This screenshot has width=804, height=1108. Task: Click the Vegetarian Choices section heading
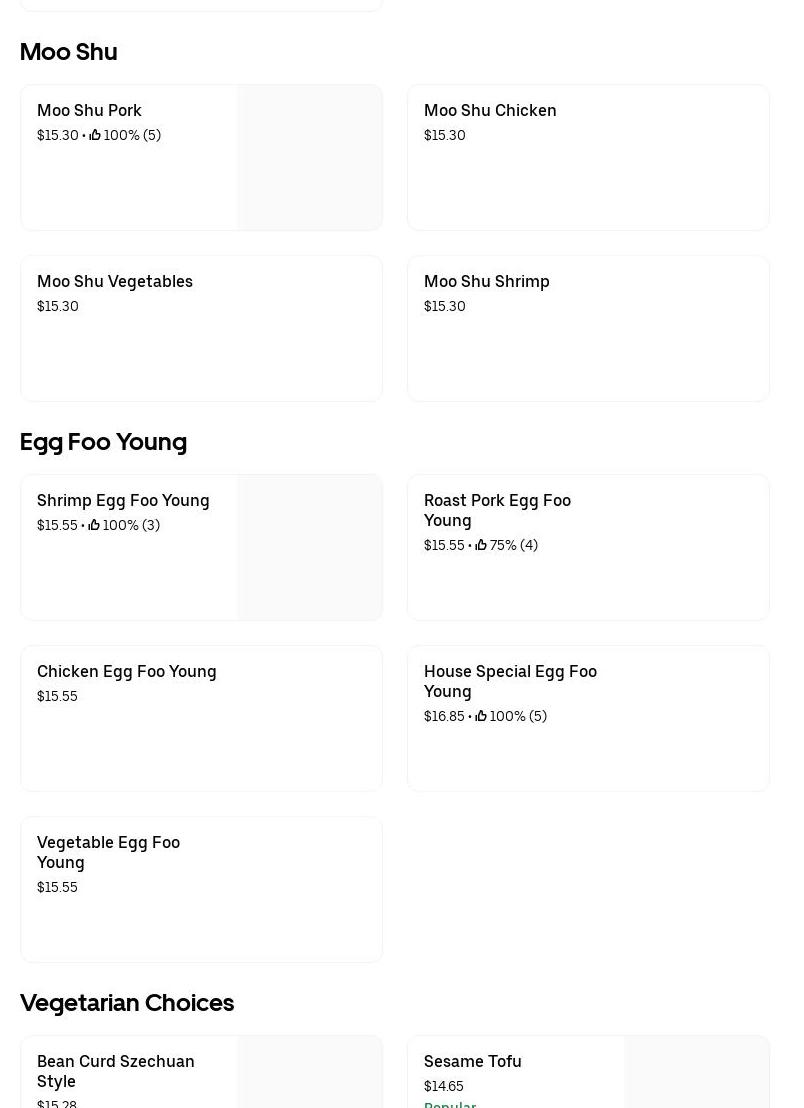pos(127,1002)
